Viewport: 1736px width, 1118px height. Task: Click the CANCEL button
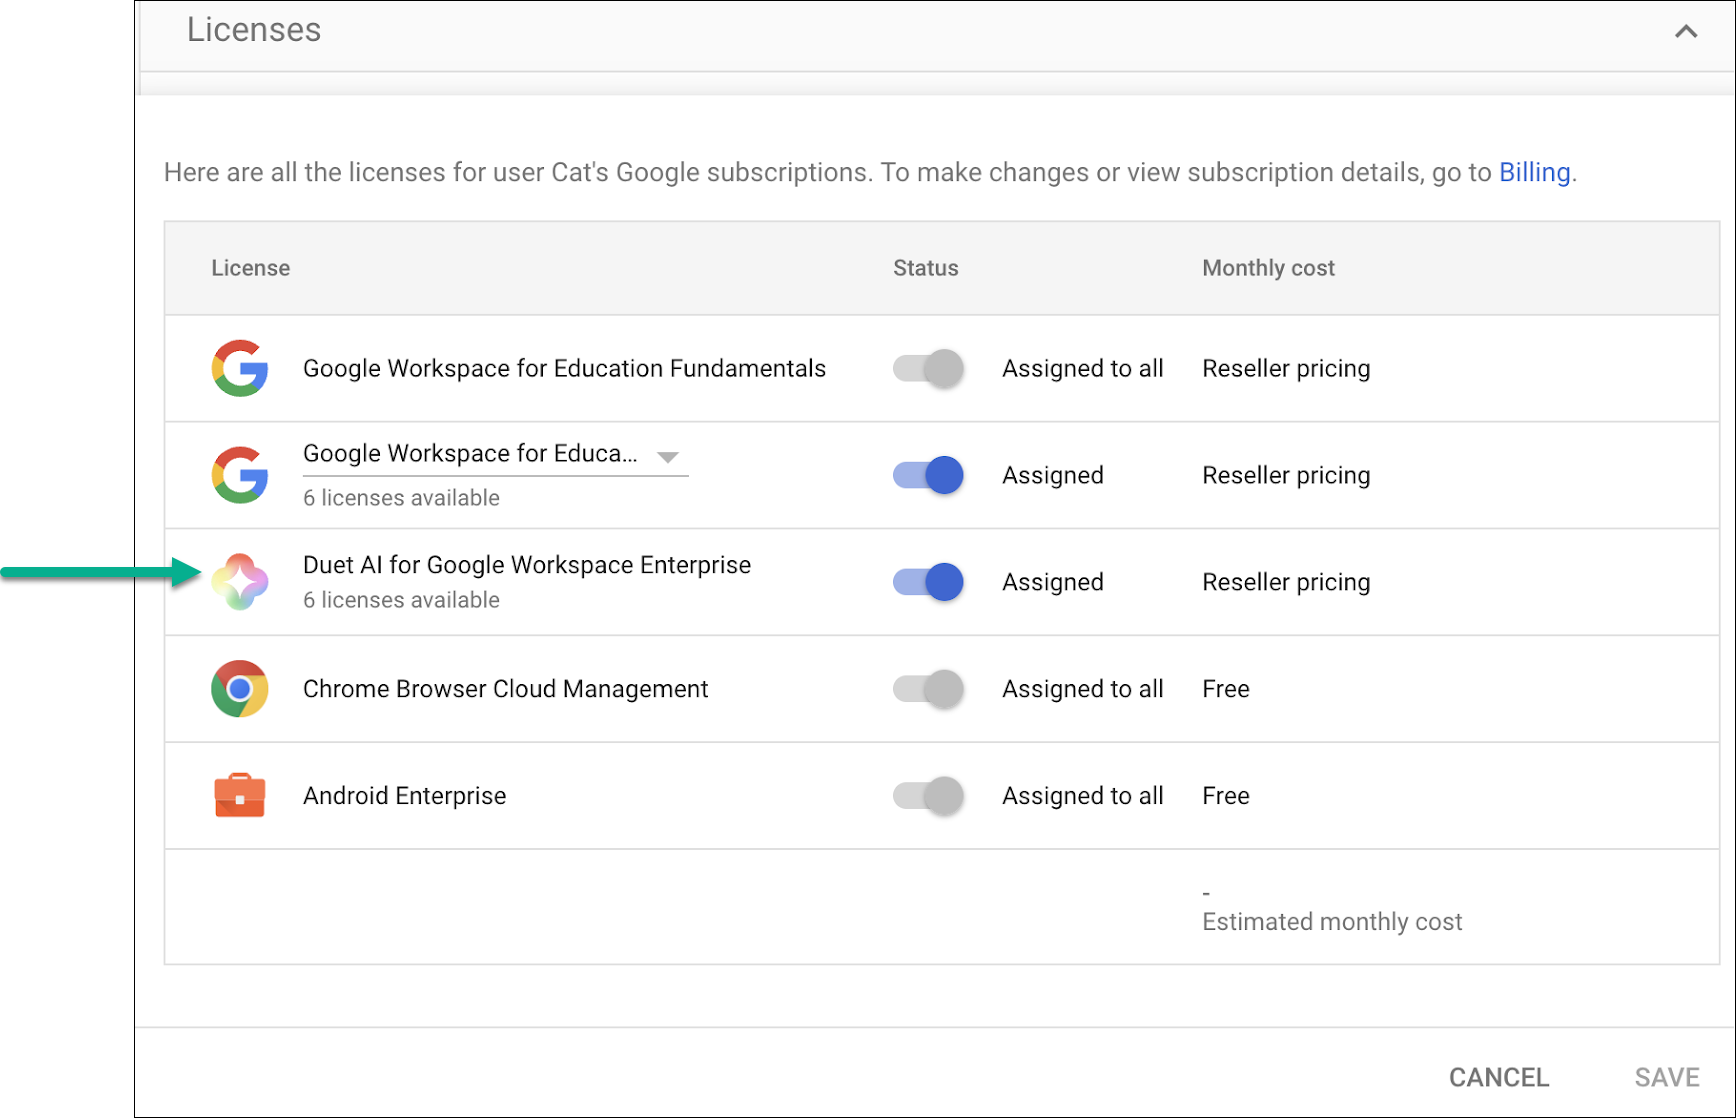click(x=1498, y=1077)
